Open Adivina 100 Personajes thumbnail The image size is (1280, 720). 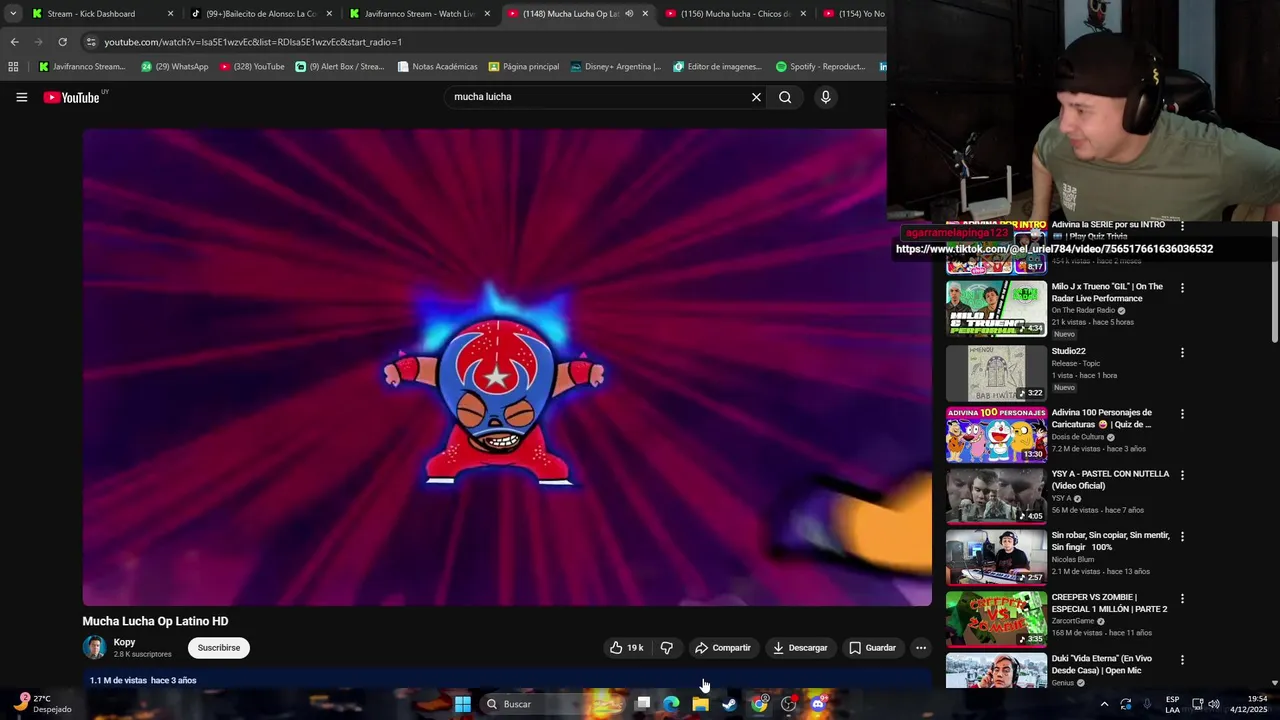pyautogui.click(x=996, y=434)
